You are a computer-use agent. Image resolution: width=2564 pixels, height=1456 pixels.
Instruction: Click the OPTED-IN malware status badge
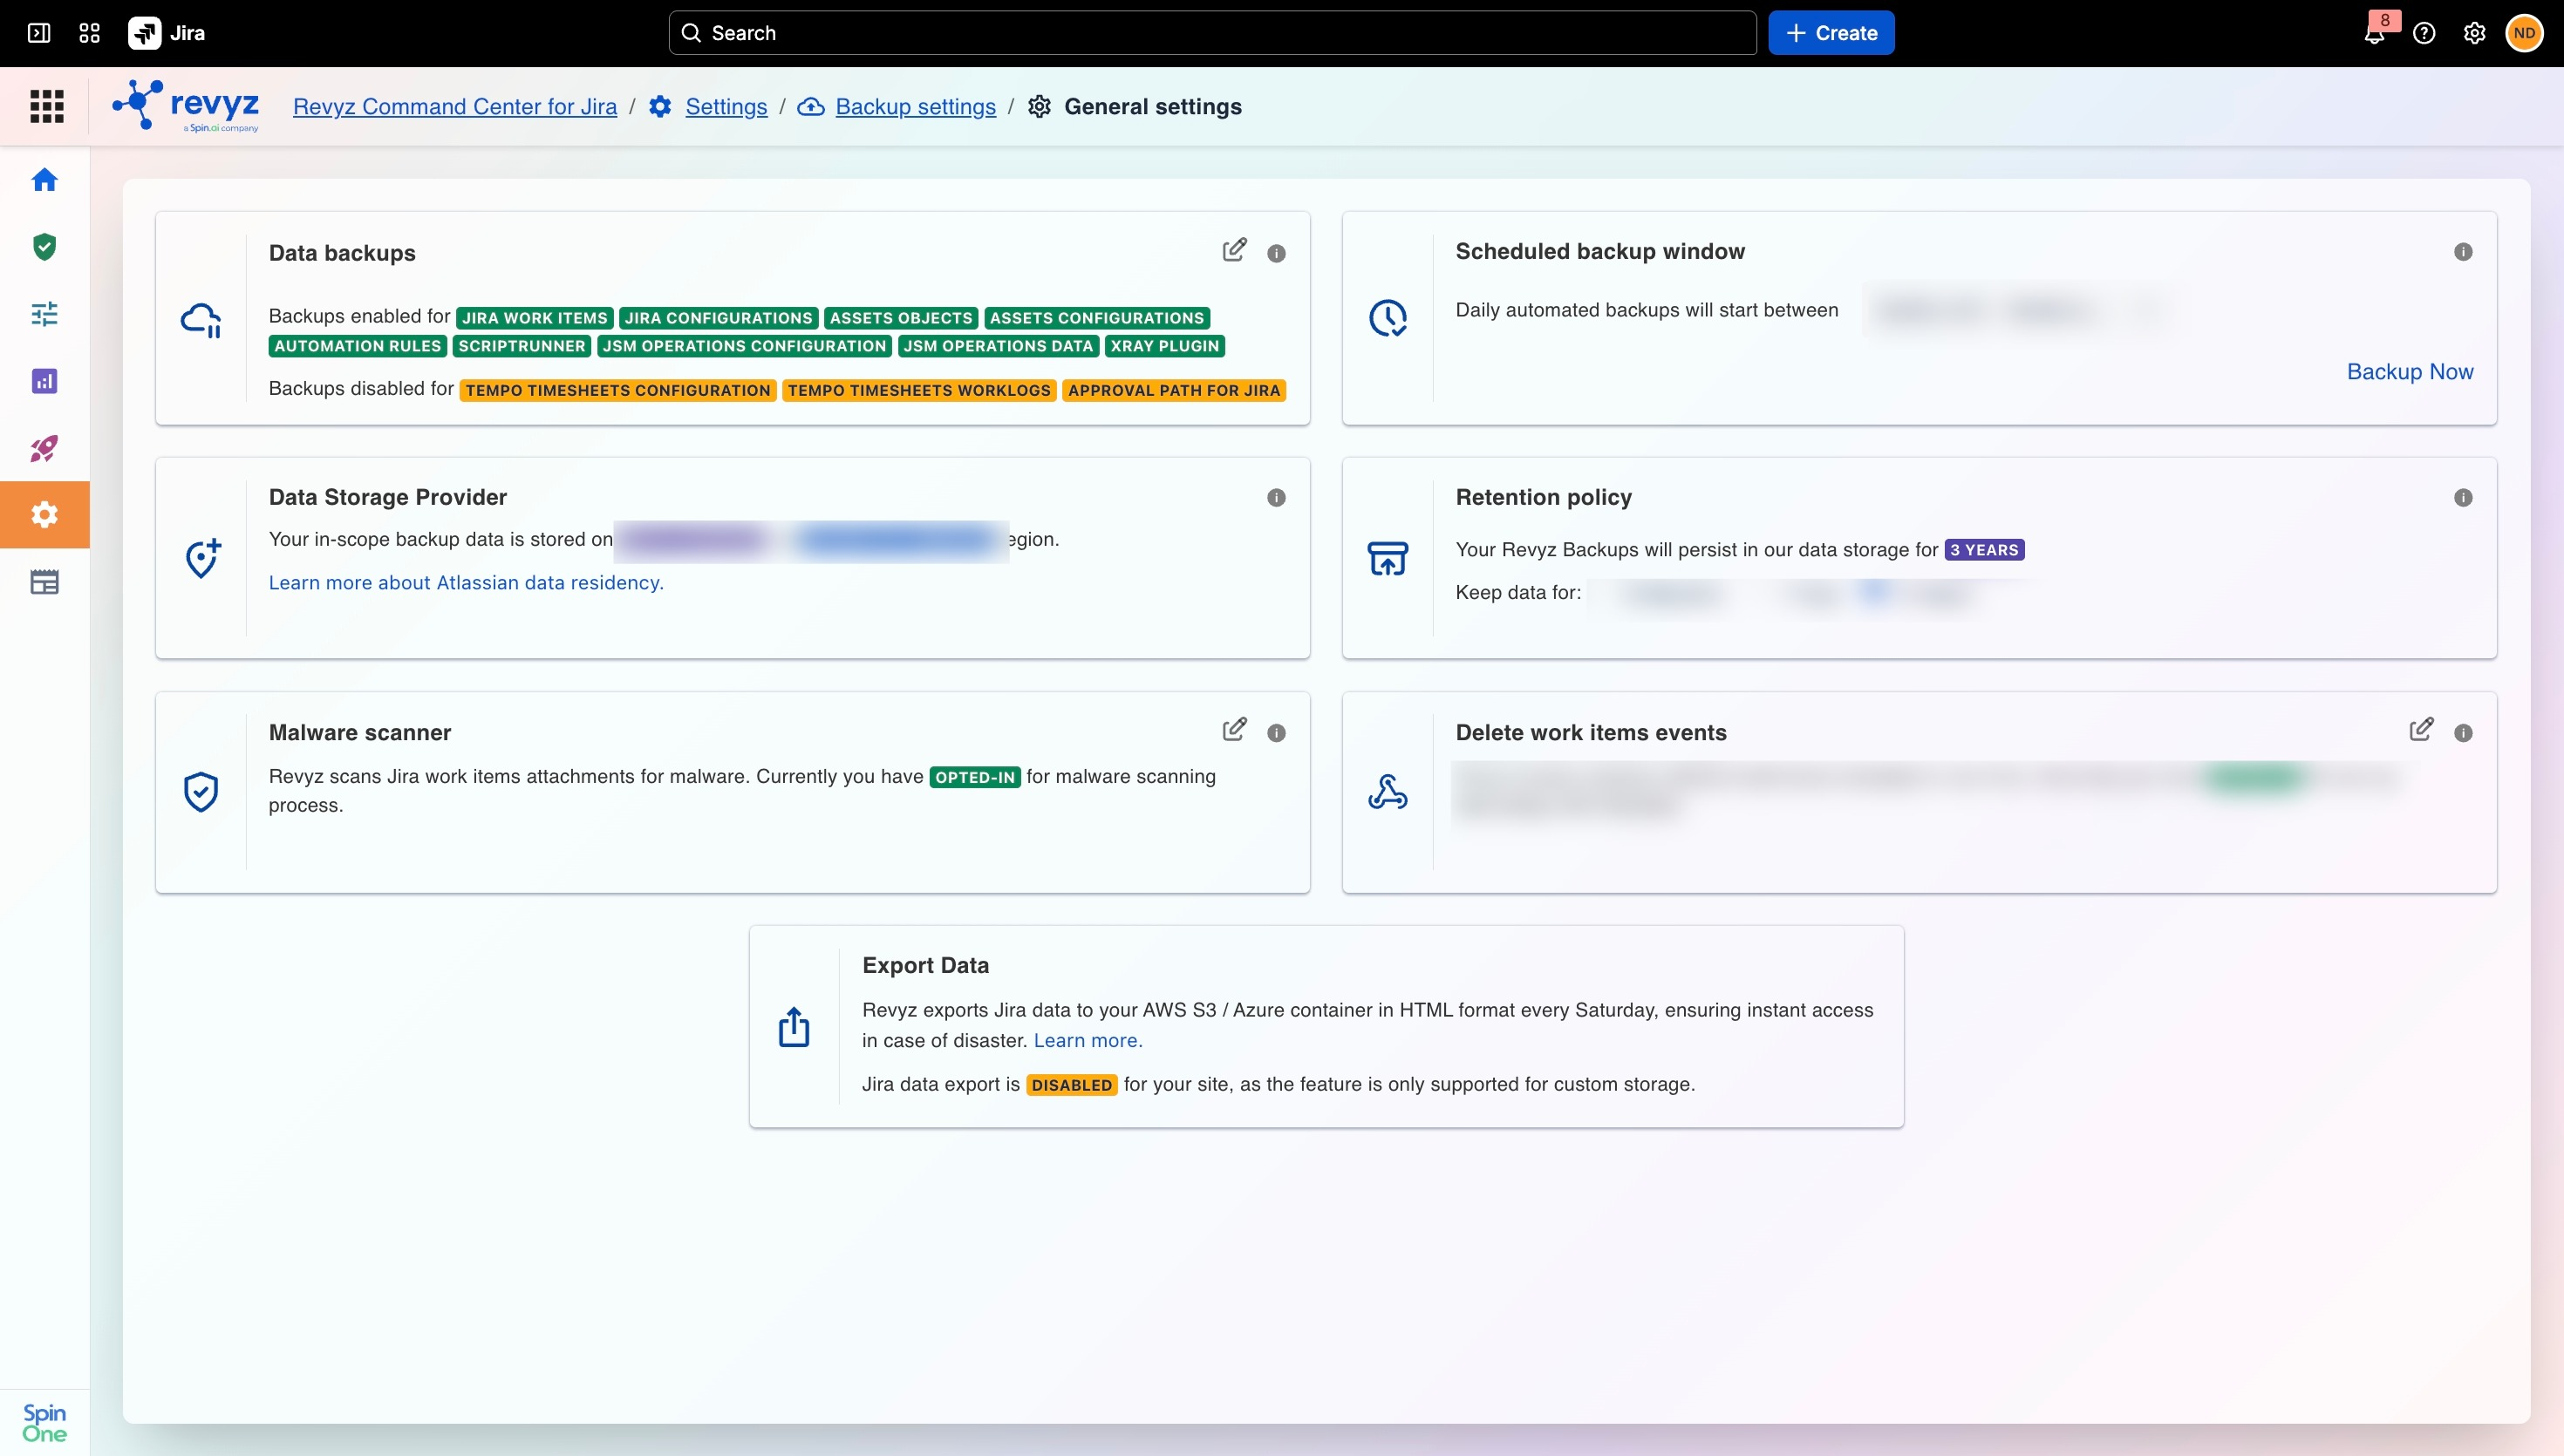point(975,777)
